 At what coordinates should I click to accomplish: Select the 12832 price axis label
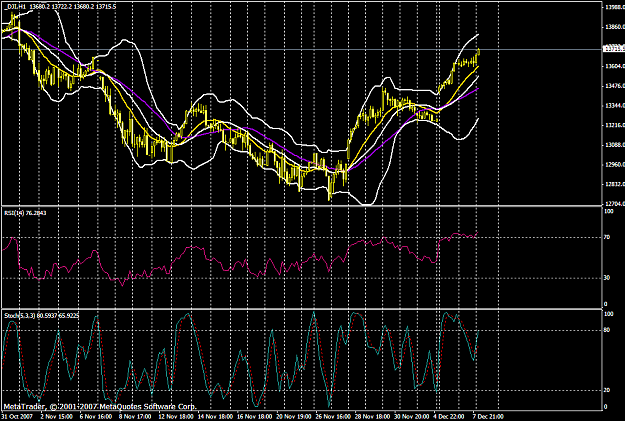[x=615, y=184]
